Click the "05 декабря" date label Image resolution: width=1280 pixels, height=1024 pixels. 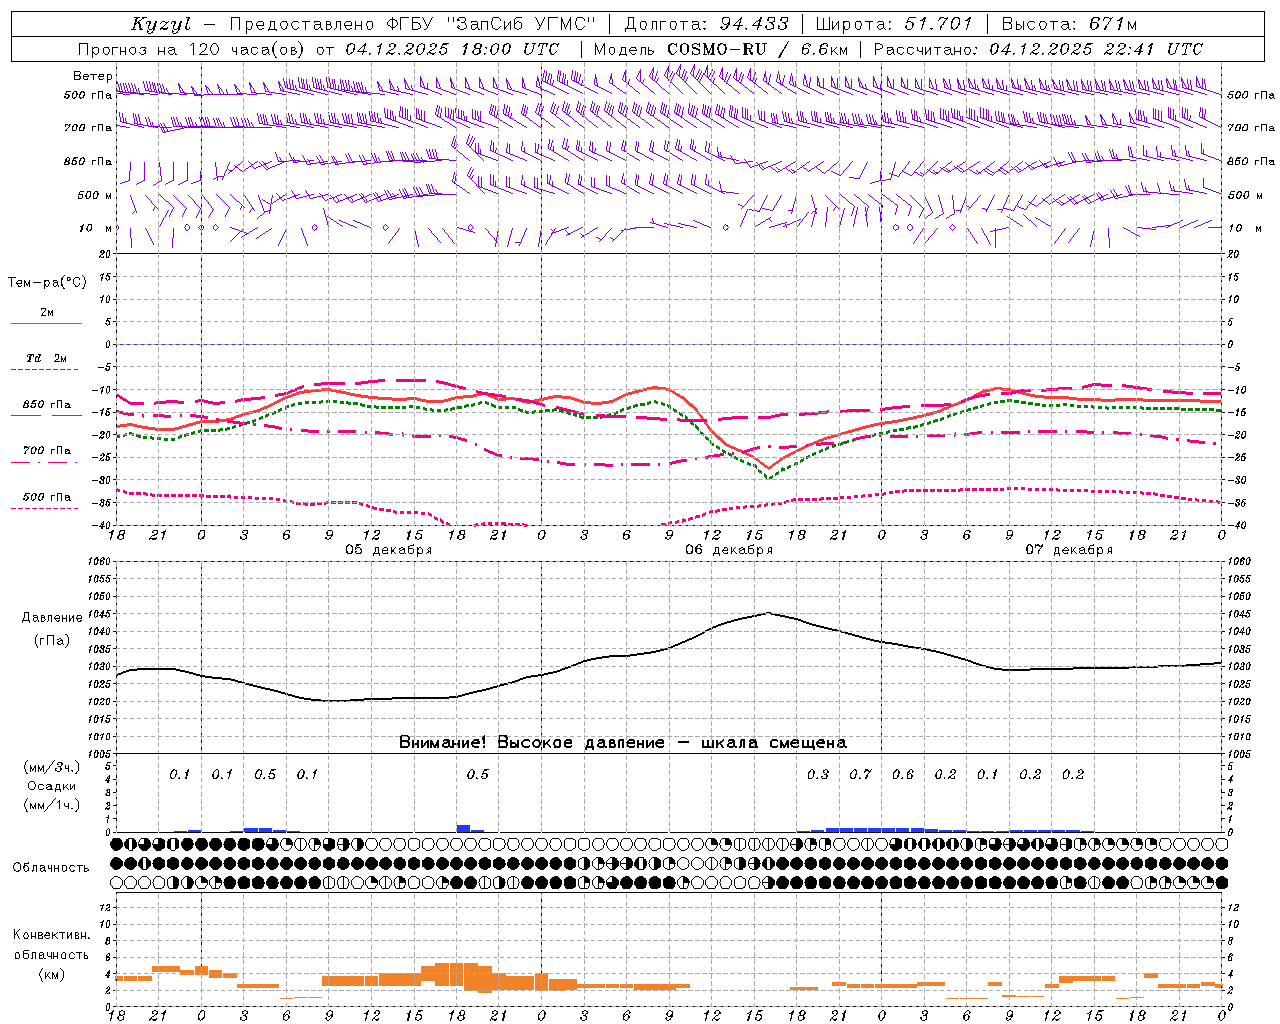click(x=389, y=550)
